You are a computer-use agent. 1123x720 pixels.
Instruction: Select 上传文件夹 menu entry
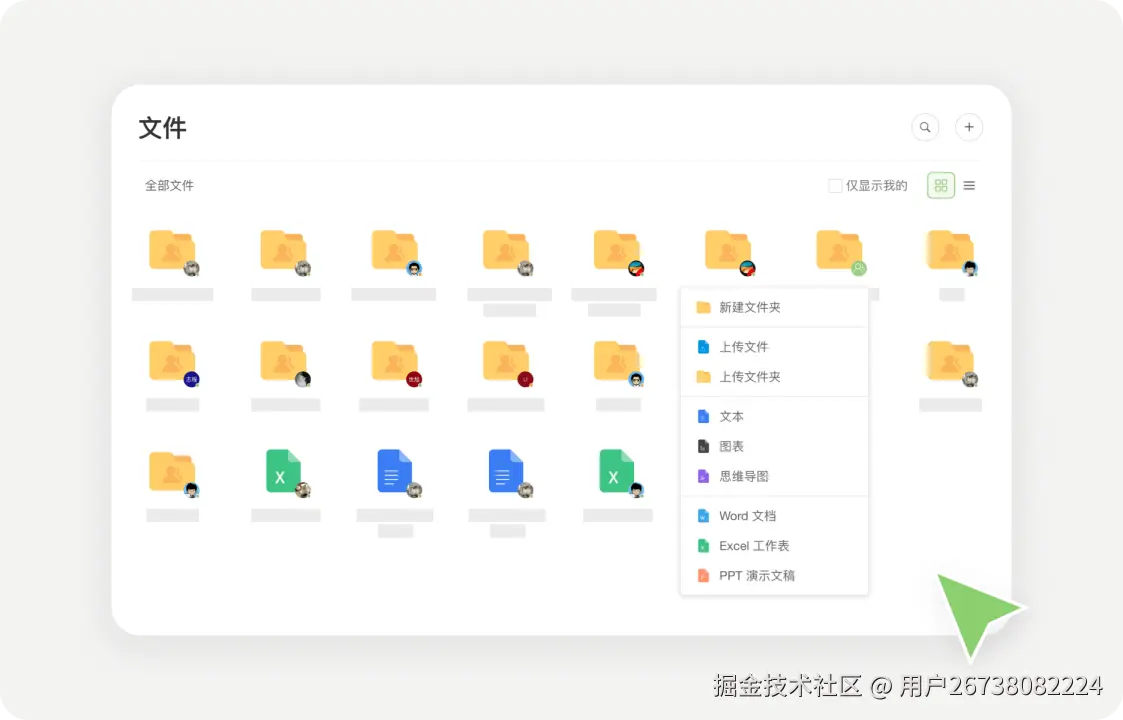pos(774,377)
